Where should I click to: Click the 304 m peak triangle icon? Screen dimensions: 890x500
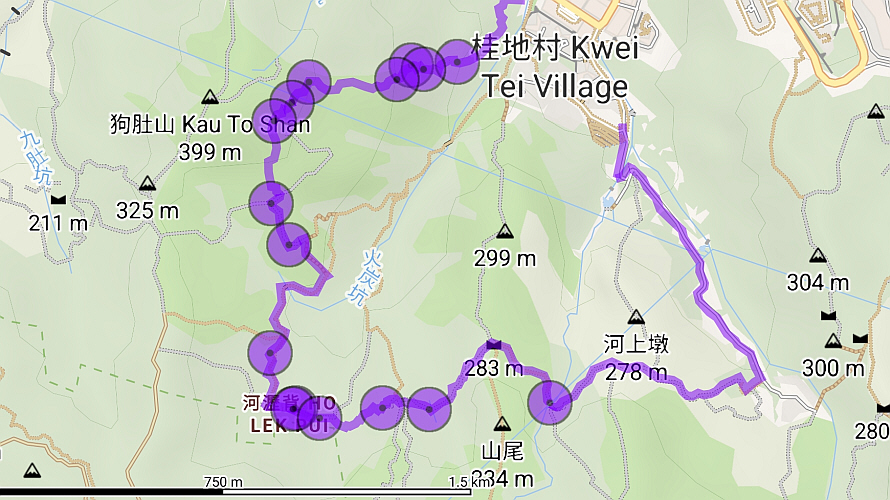tap(817, 255)
